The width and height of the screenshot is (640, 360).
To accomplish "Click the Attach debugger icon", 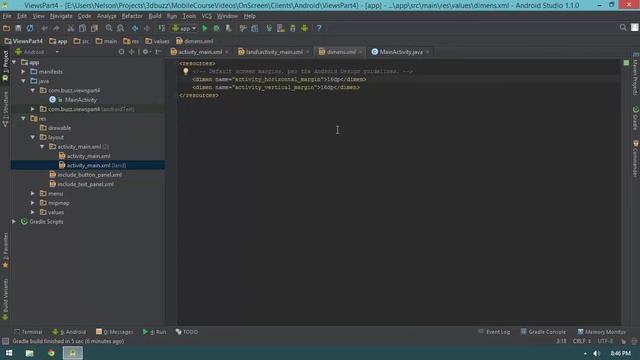I will (x=229, y=28).
